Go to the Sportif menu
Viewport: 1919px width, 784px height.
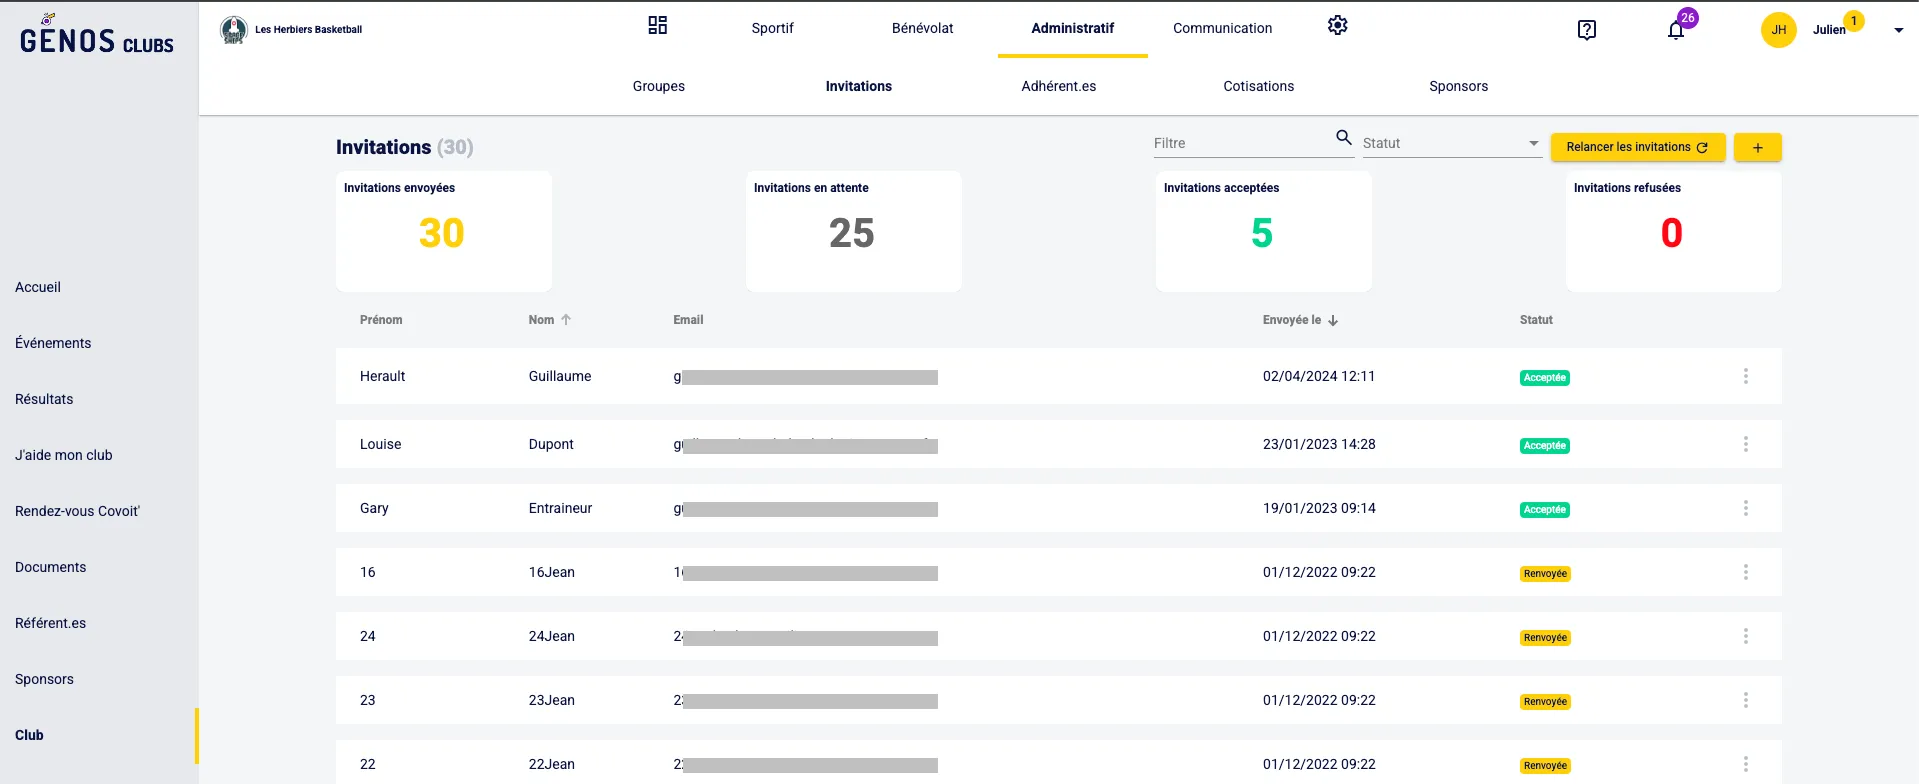click(x=772, y=28)
